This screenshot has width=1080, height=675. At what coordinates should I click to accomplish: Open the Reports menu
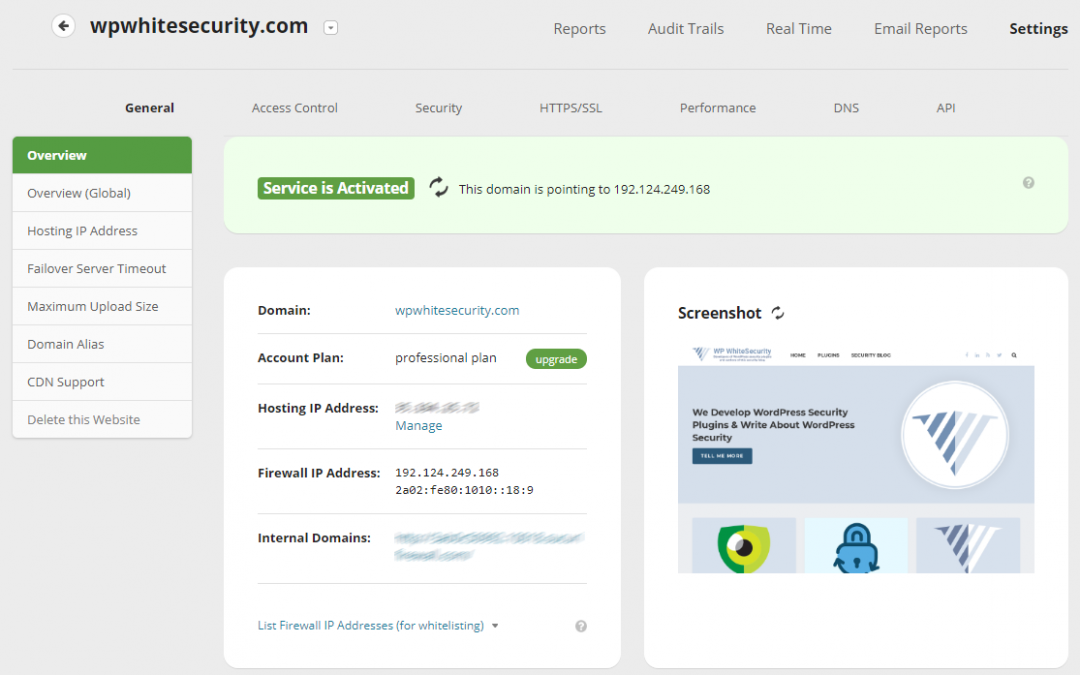[579, 29]
